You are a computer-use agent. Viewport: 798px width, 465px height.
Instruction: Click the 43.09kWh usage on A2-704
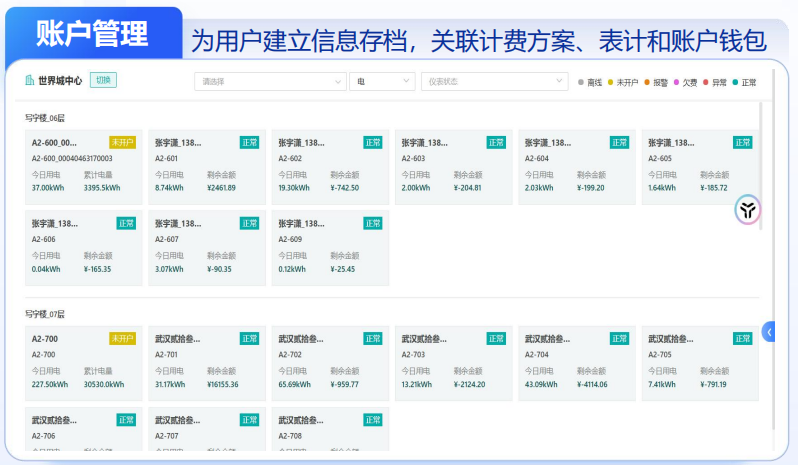[541, 384]
